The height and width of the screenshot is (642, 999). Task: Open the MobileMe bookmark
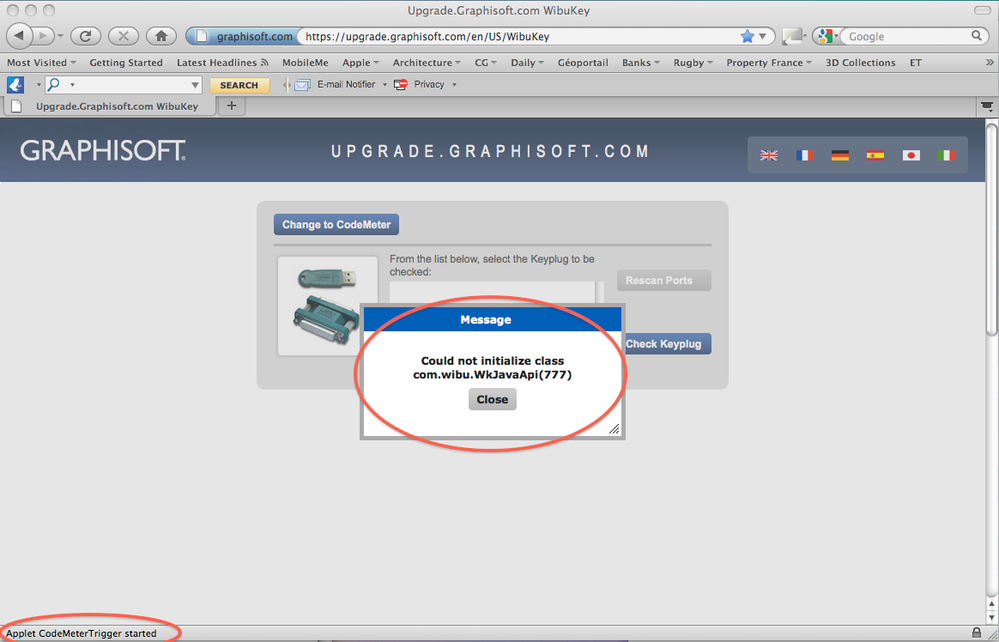(305, 62)
